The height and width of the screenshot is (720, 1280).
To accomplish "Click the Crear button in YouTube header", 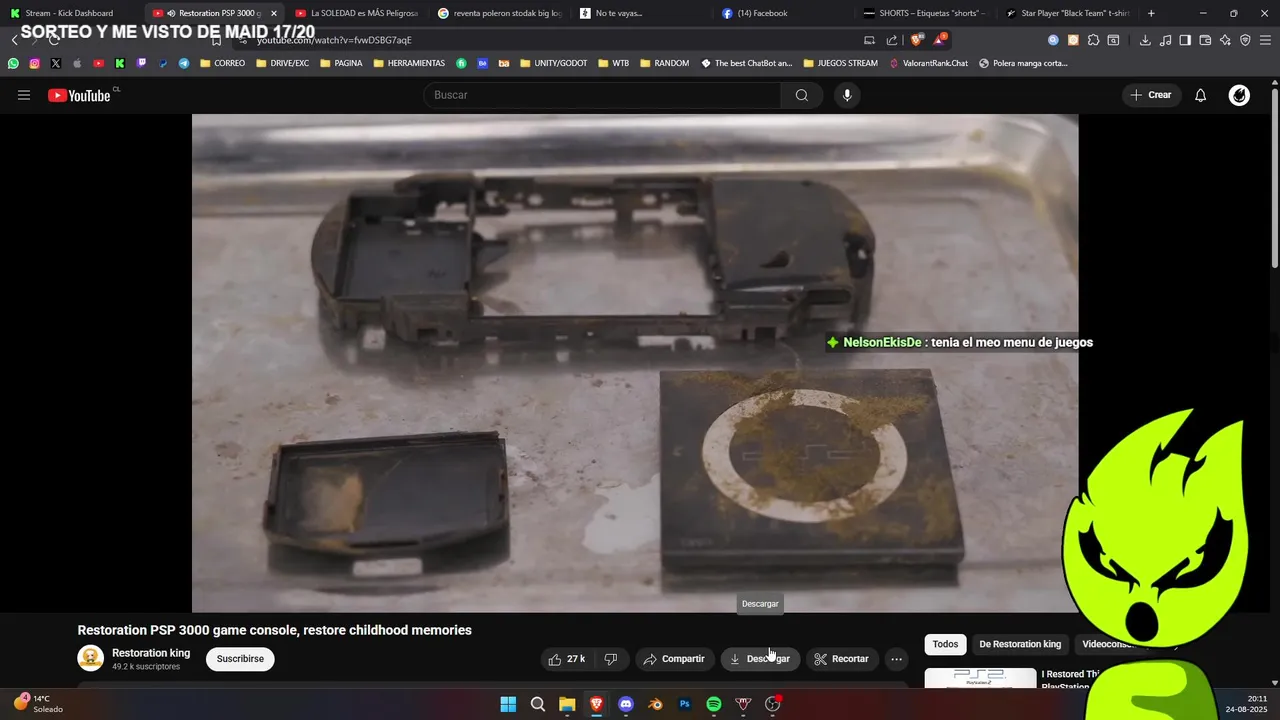I will point(1150,95).
